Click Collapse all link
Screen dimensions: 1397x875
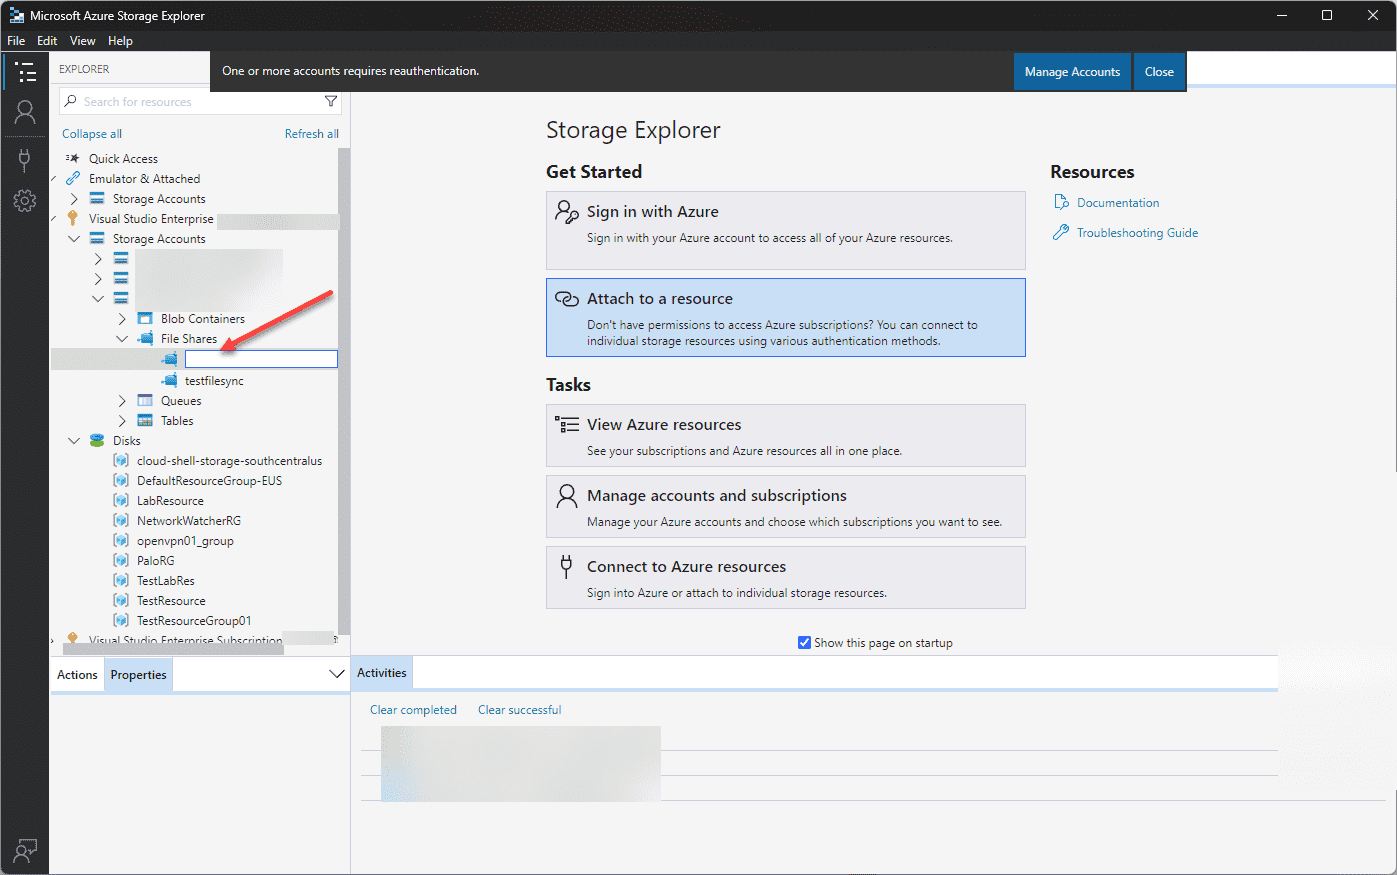(x=92, y=133)
